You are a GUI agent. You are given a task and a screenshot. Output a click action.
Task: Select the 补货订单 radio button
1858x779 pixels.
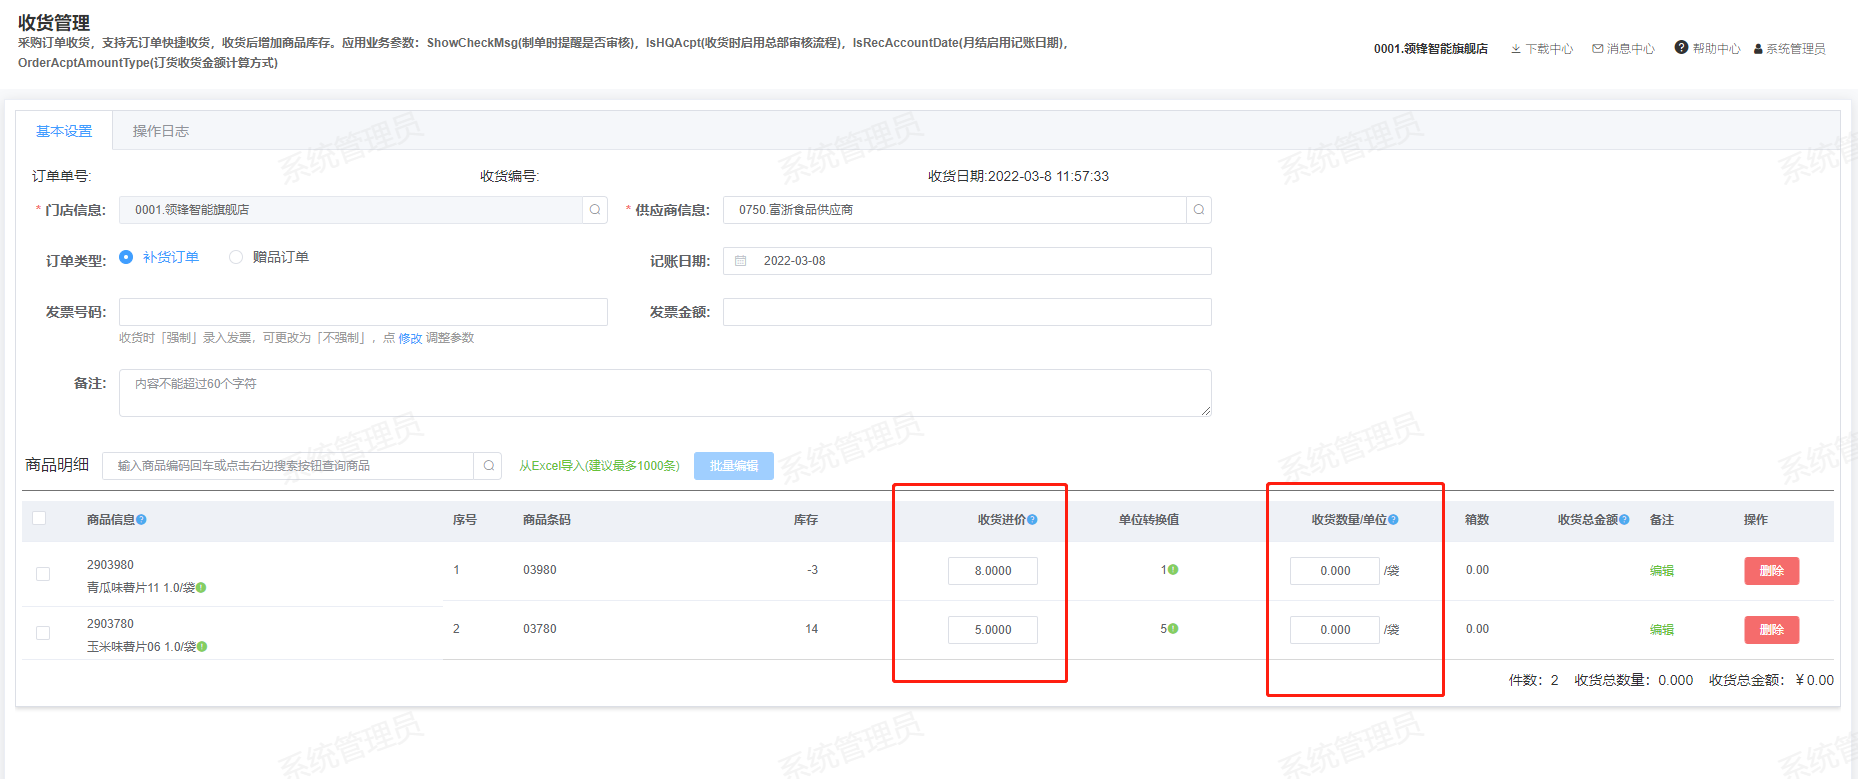(x=126, y=257)
